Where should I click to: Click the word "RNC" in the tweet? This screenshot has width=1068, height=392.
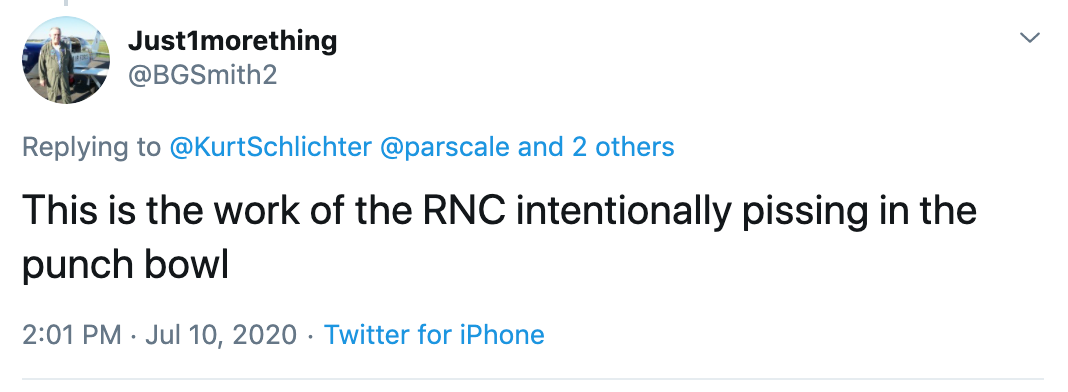(464, 210)
